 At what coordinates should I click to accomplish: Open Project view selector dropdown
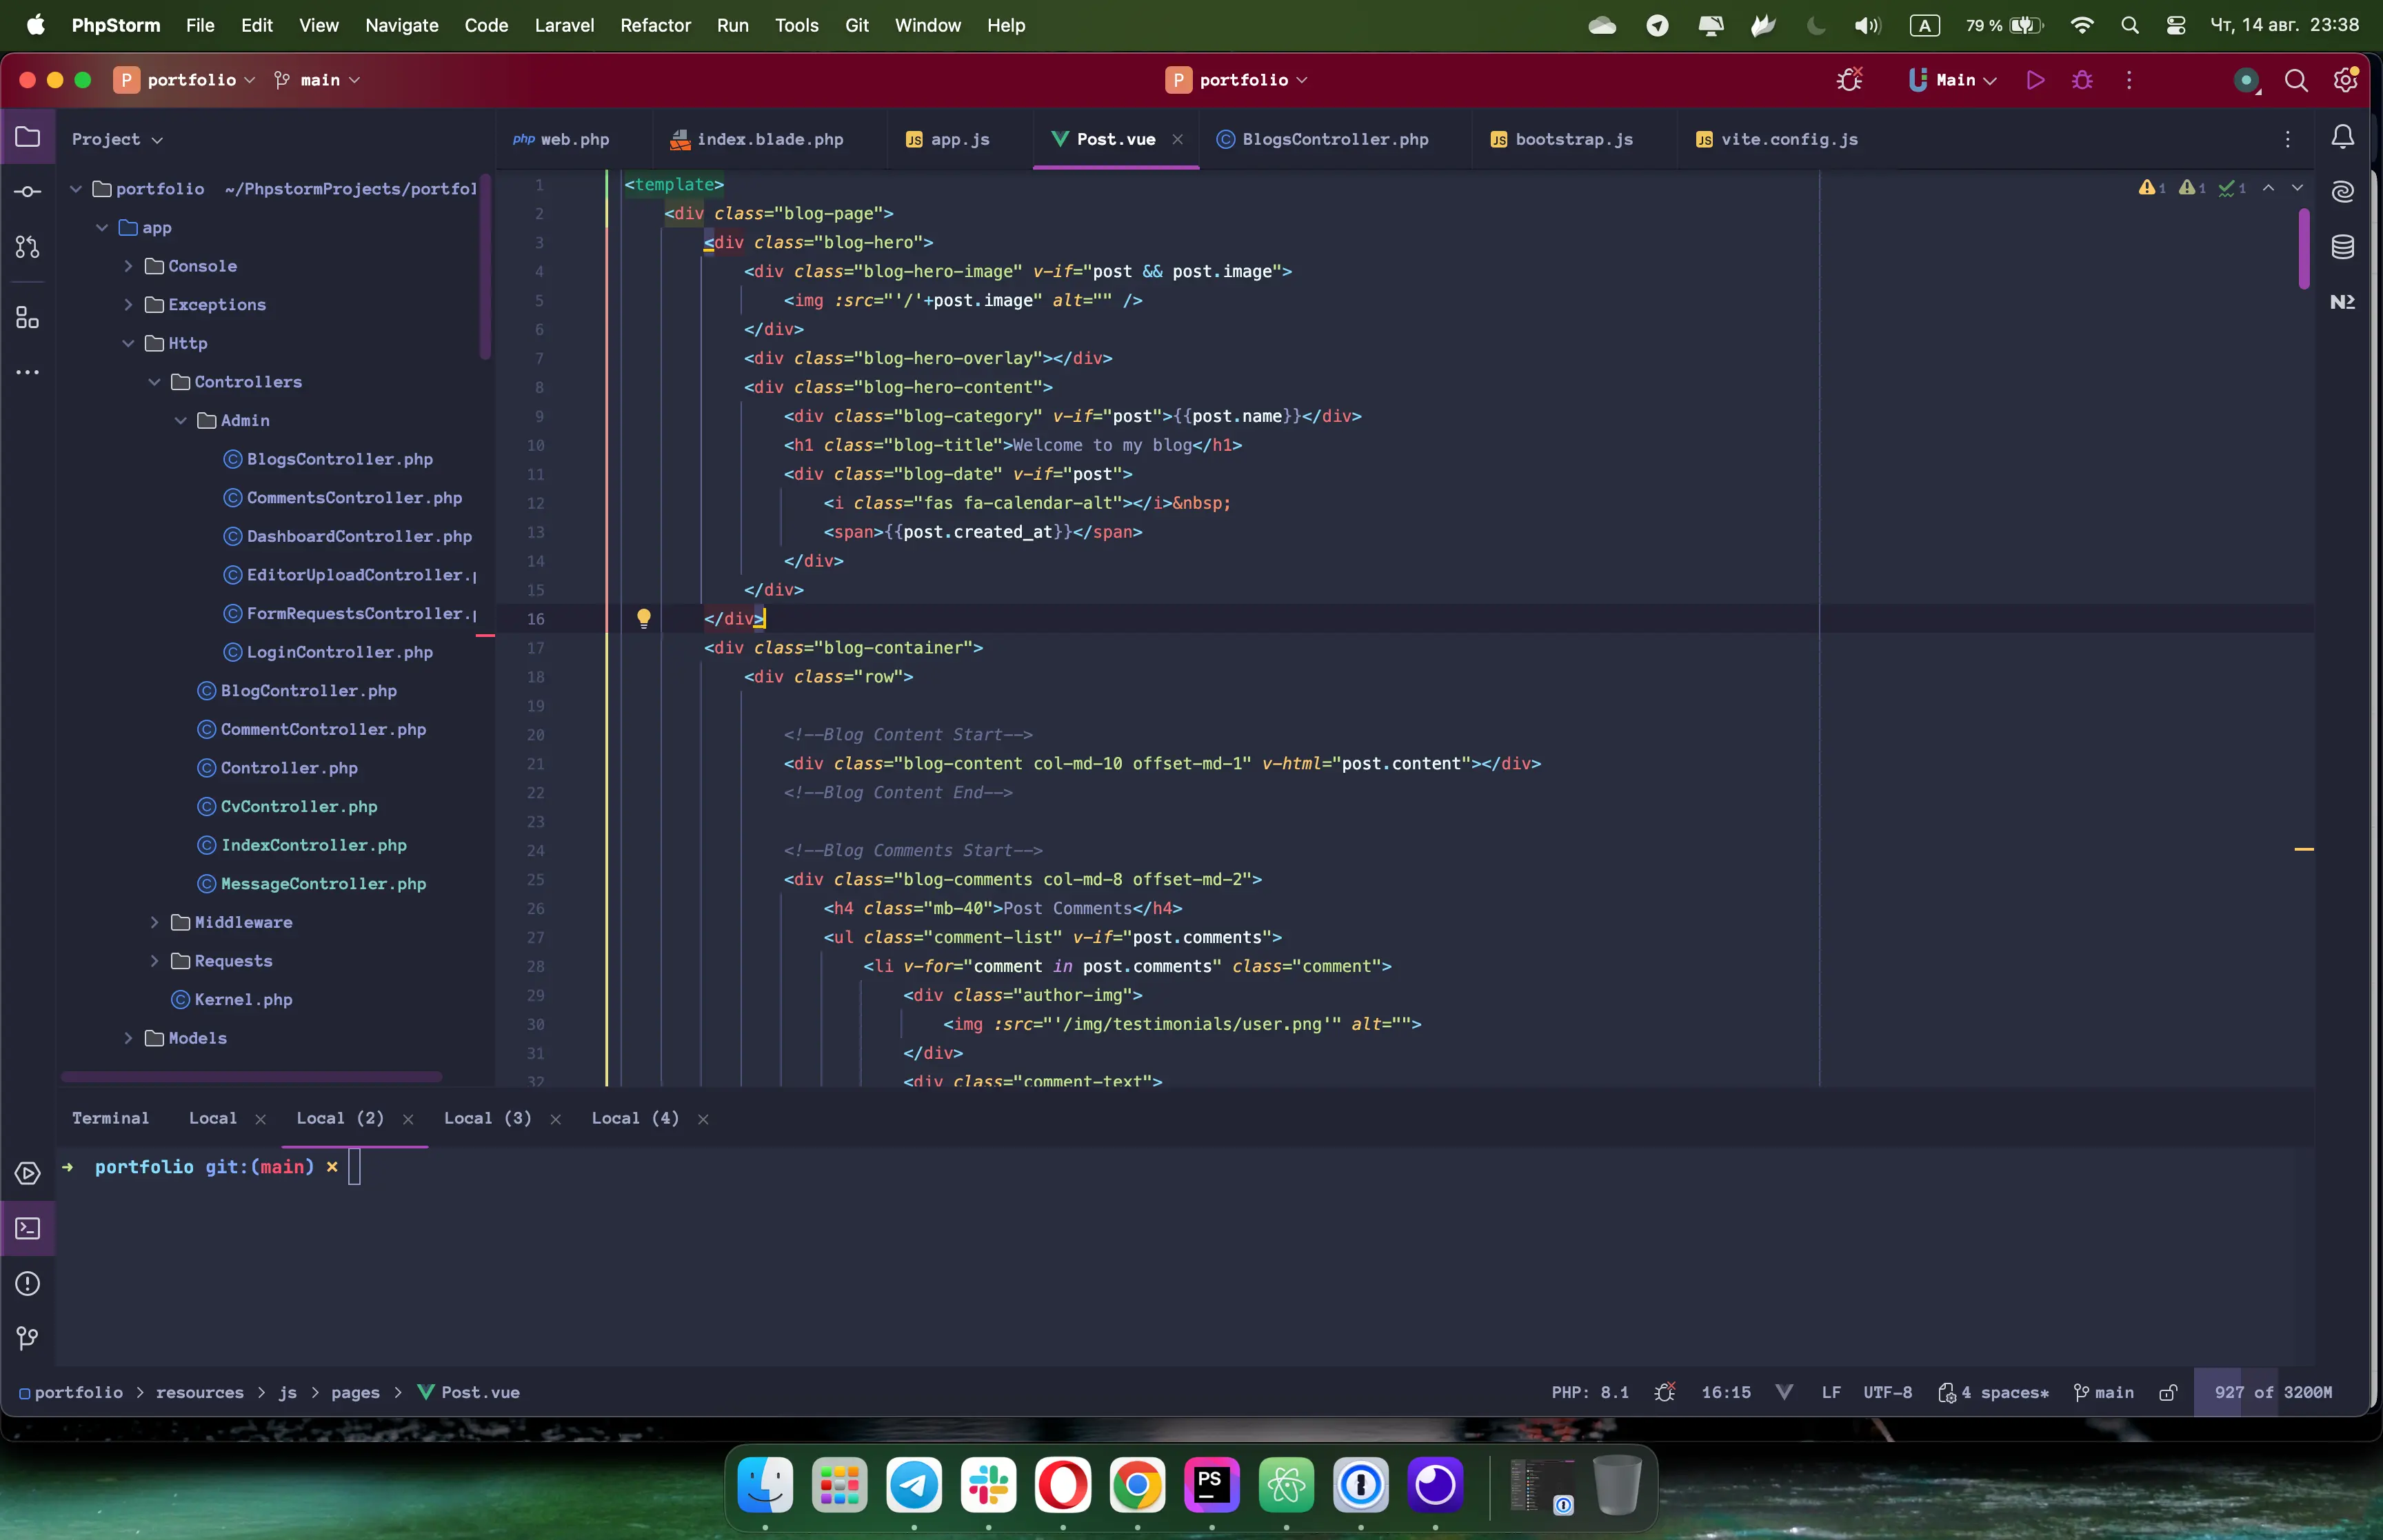(117, 139)
